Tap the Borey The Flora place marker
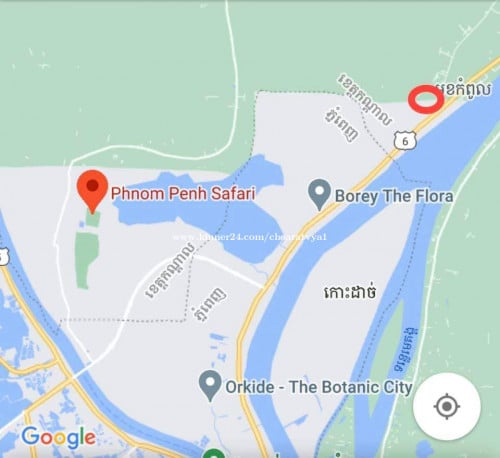Screen dimensions: 500x458 319,195
